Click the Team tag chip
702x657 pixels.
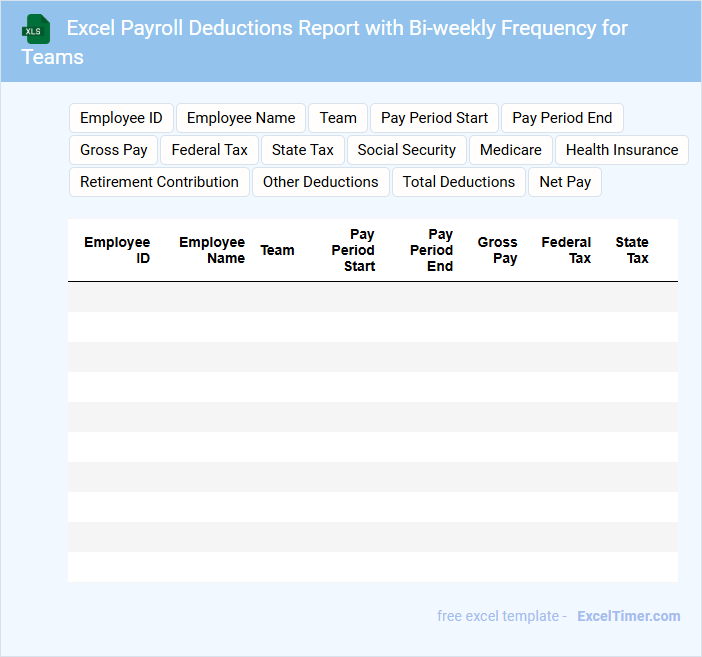coord(338,118)
